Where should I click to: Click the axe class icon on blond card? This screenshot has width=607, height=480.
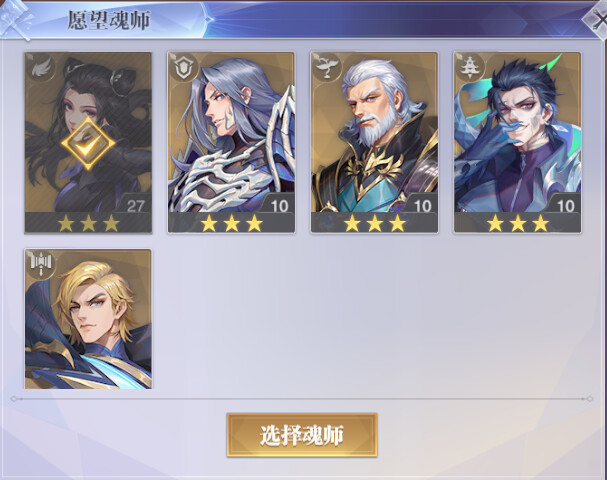(x=40, y=264)
